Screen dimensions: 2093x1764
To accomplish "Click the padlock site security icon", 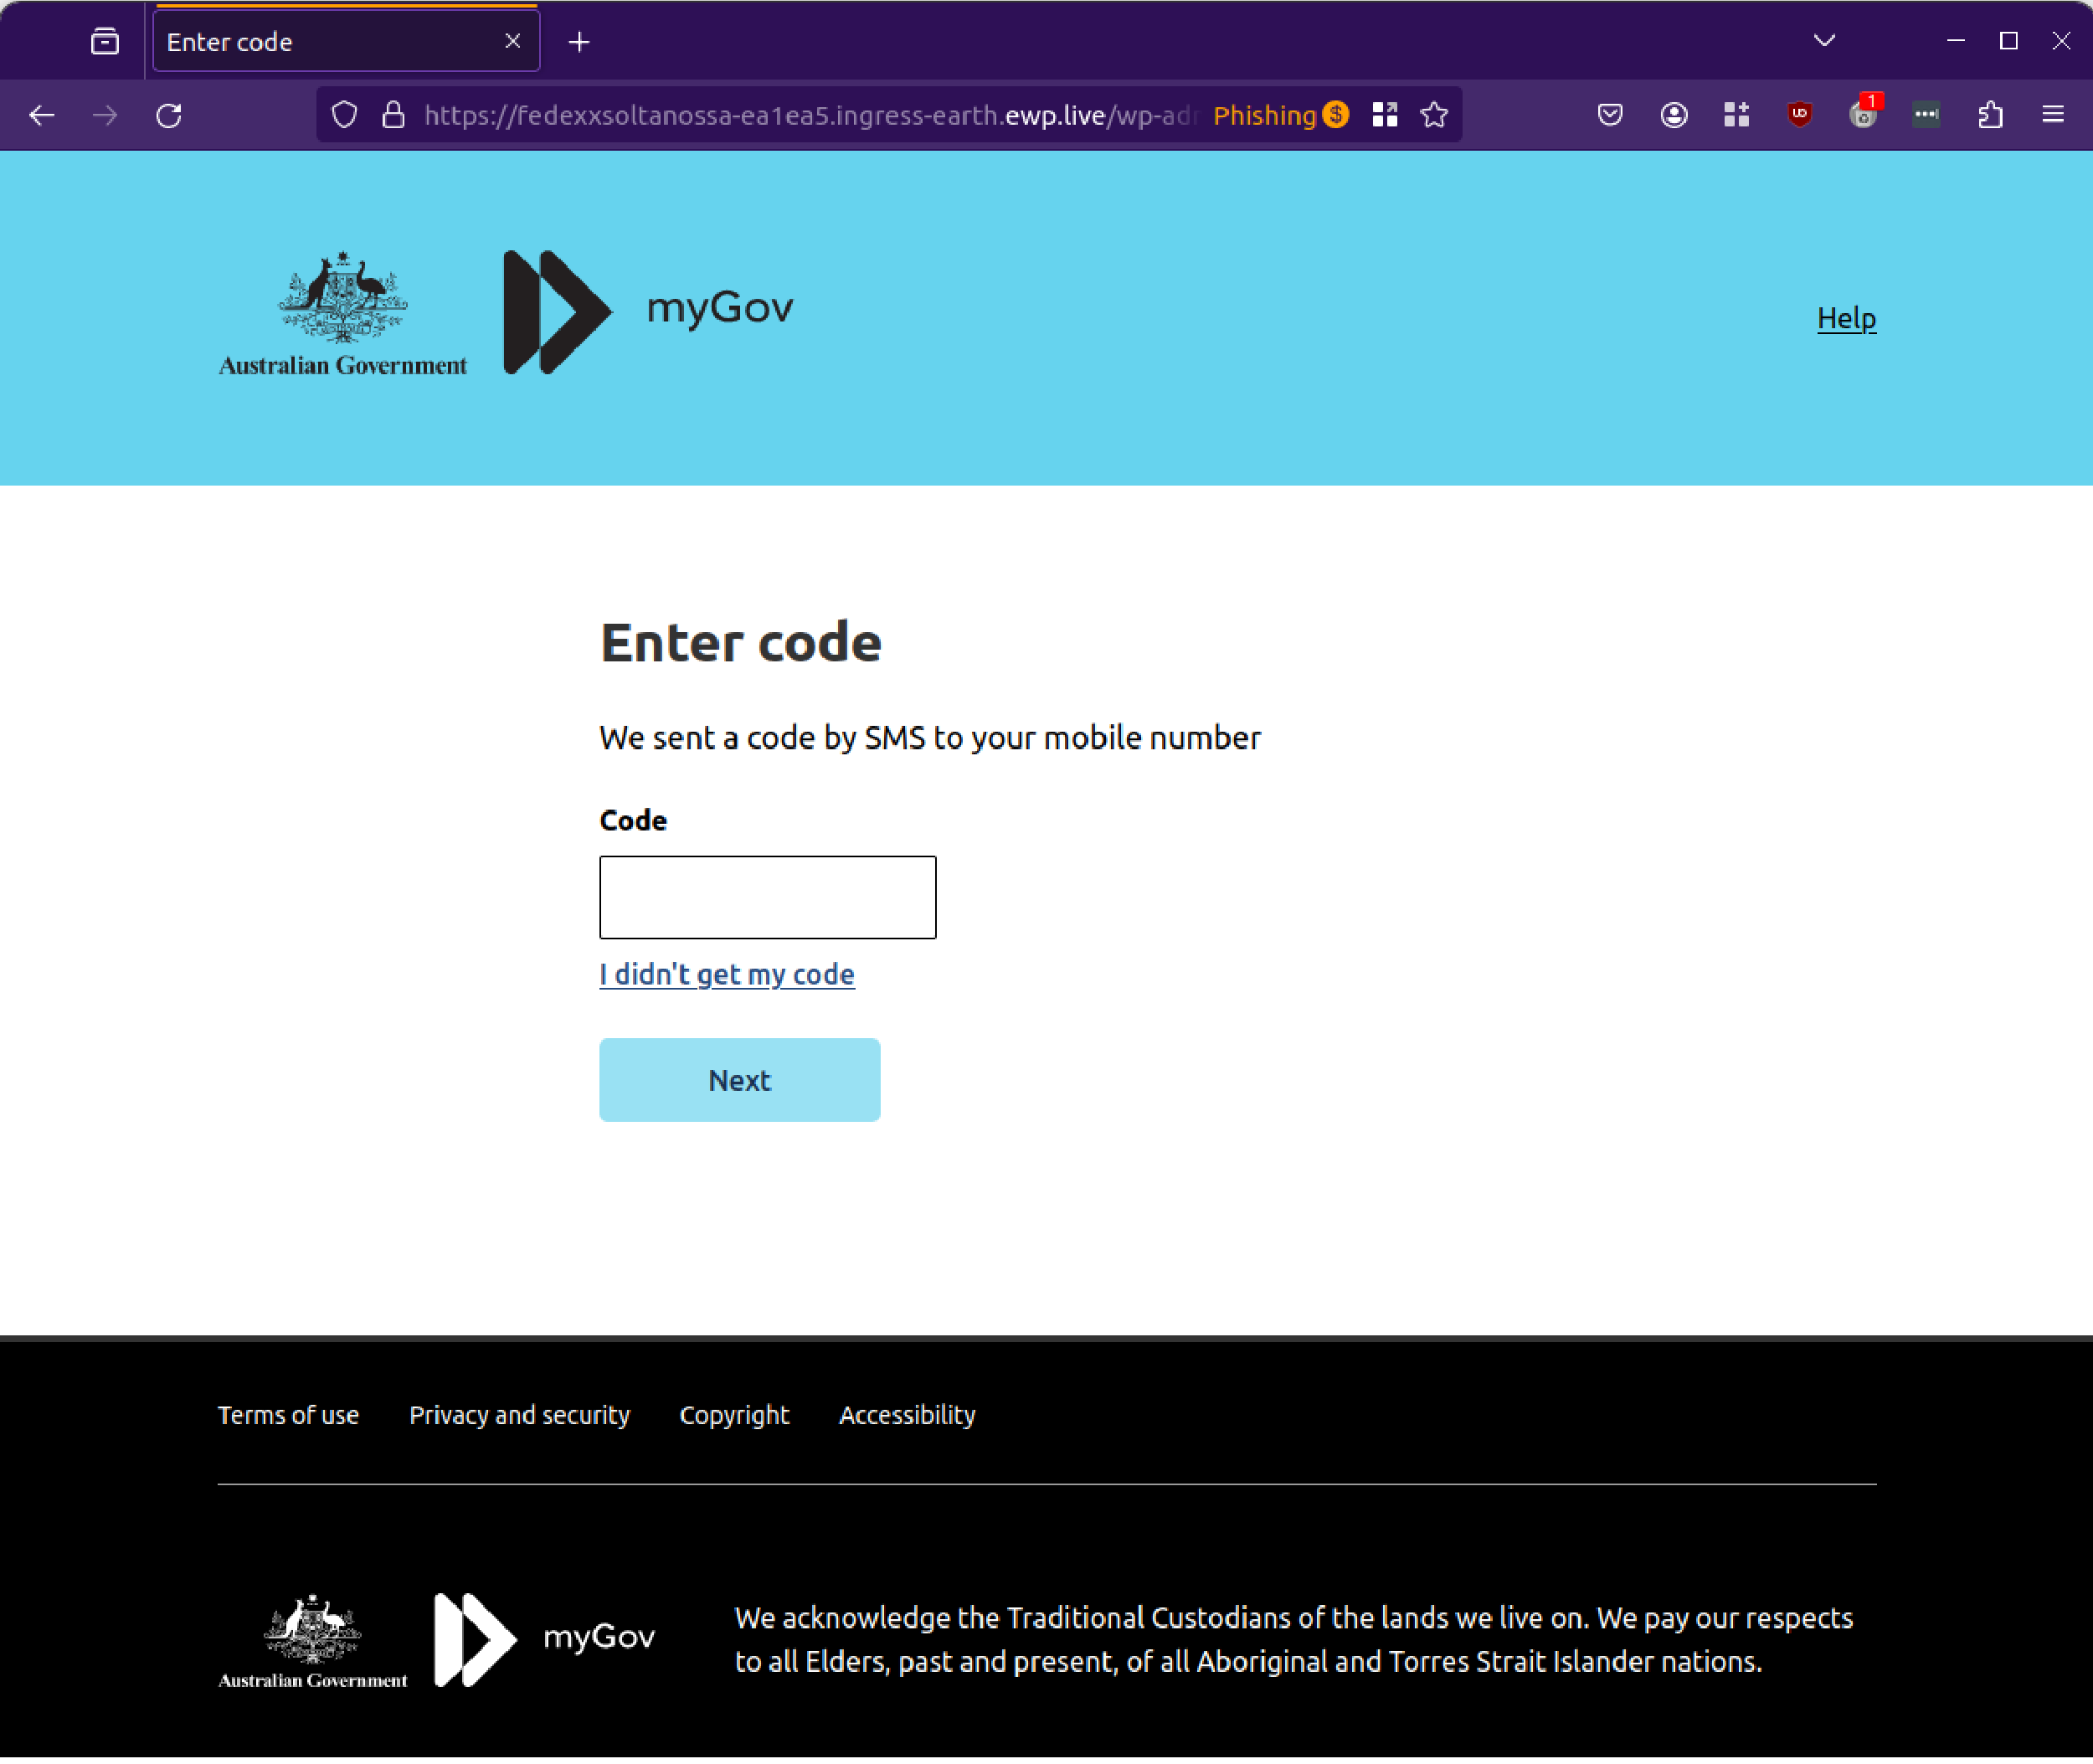I will click(393, 114).
